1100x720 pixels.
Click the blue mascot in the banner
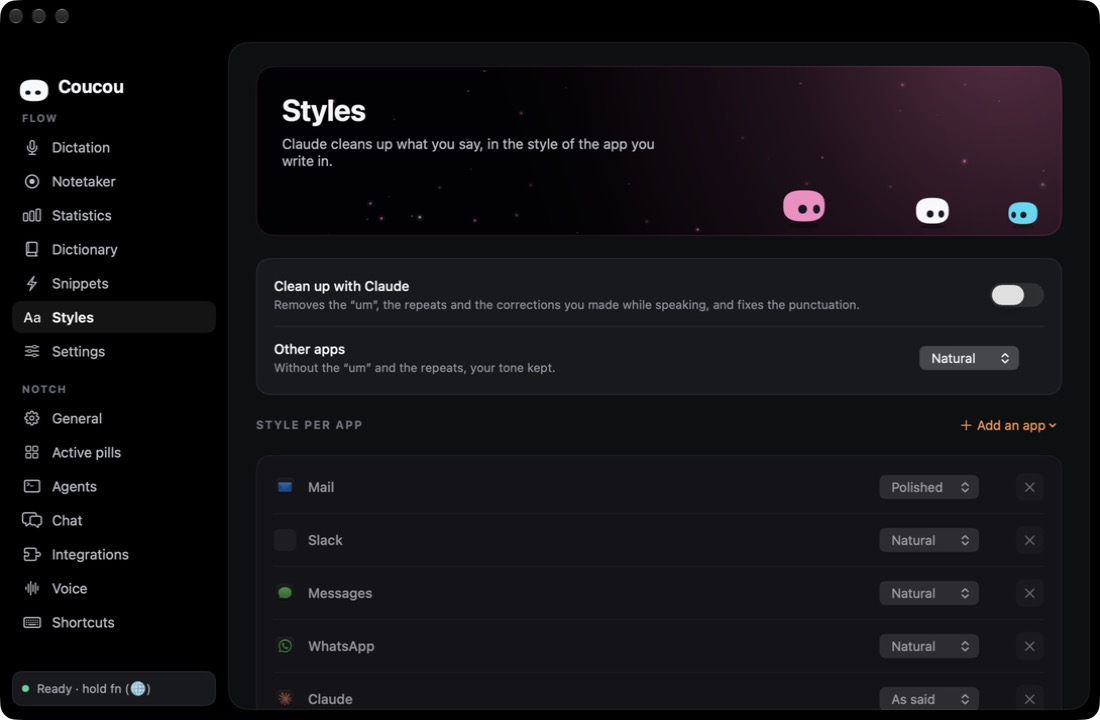tap(1023, 213)
